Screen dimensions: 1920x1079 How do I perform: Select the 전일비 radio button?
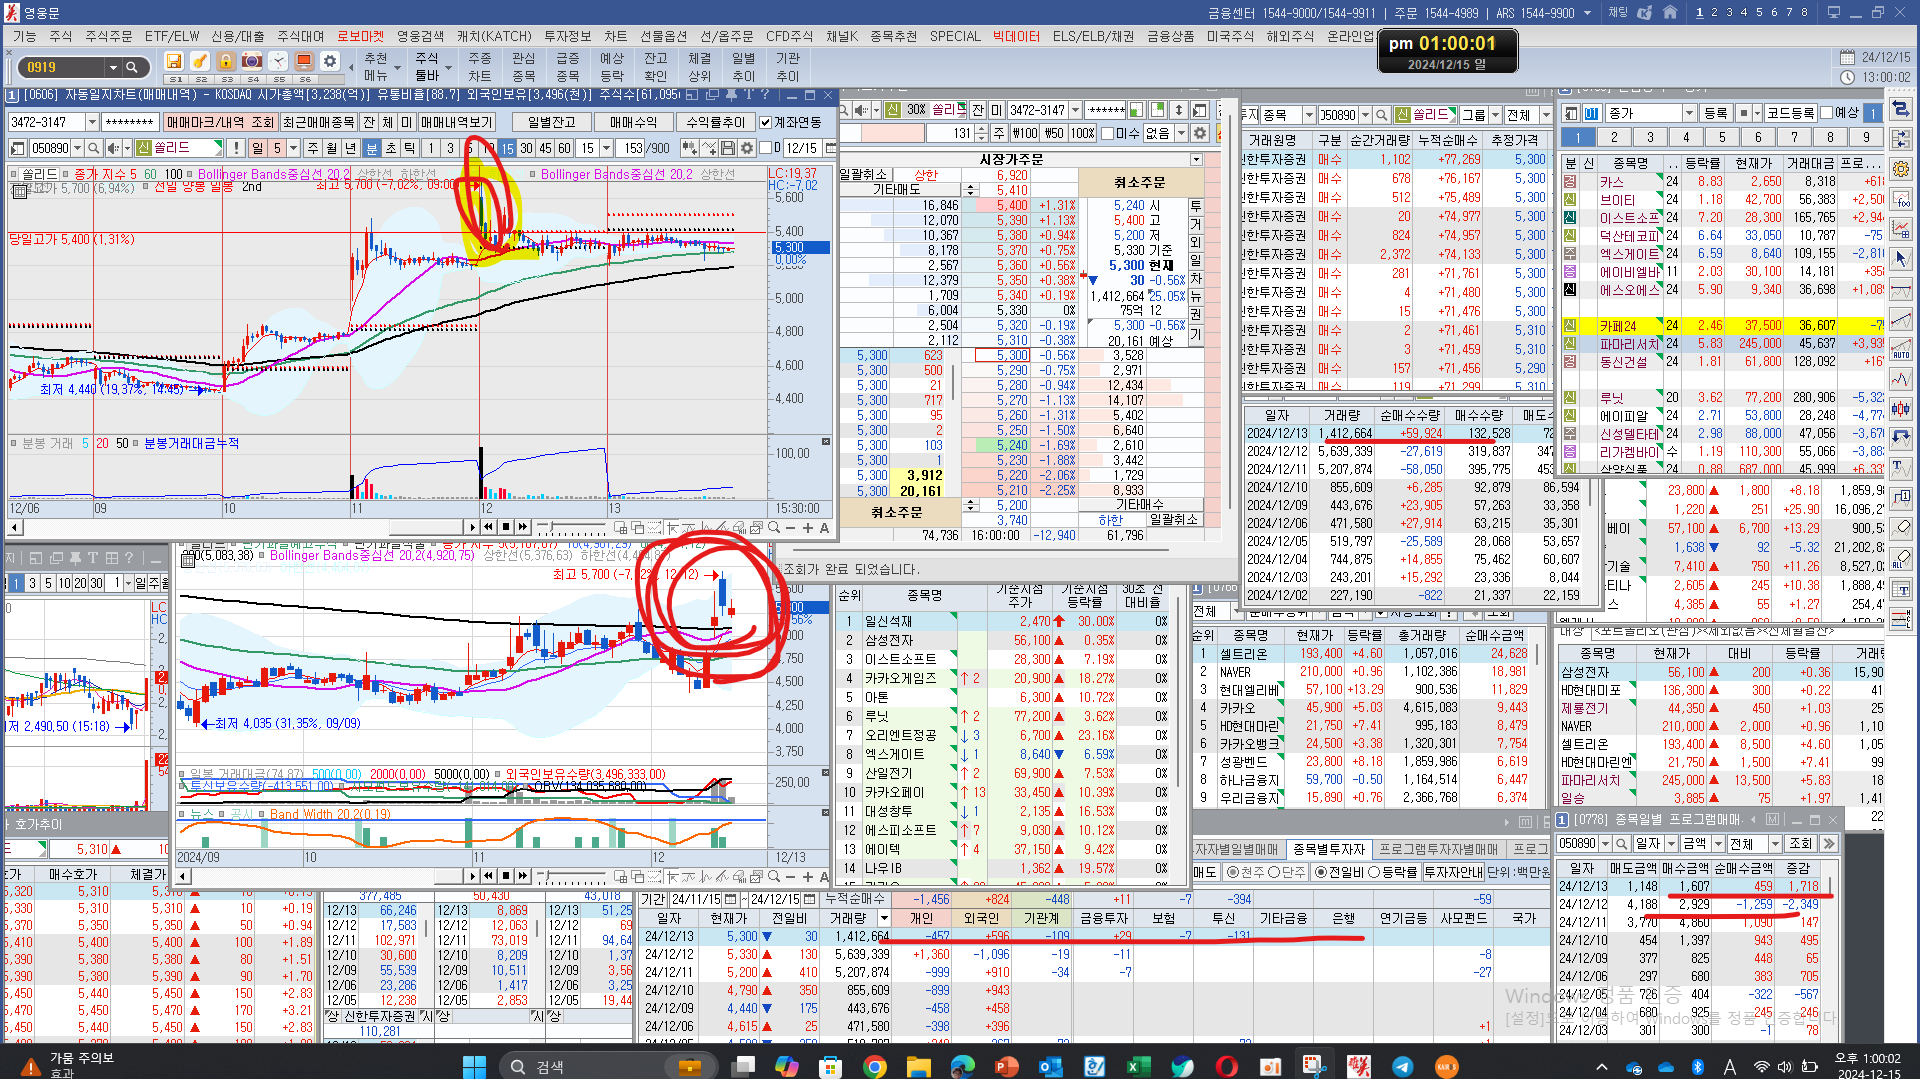1321,872
